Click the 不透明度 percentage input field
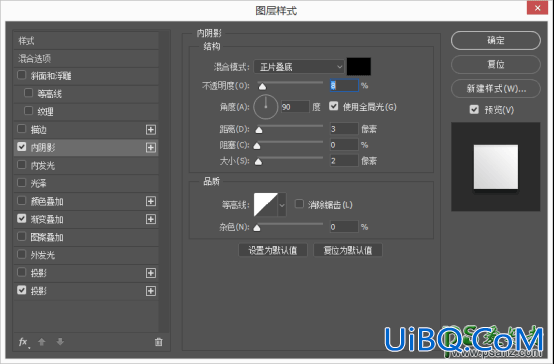This screenshot has height=364, width=554. [344, 86]
